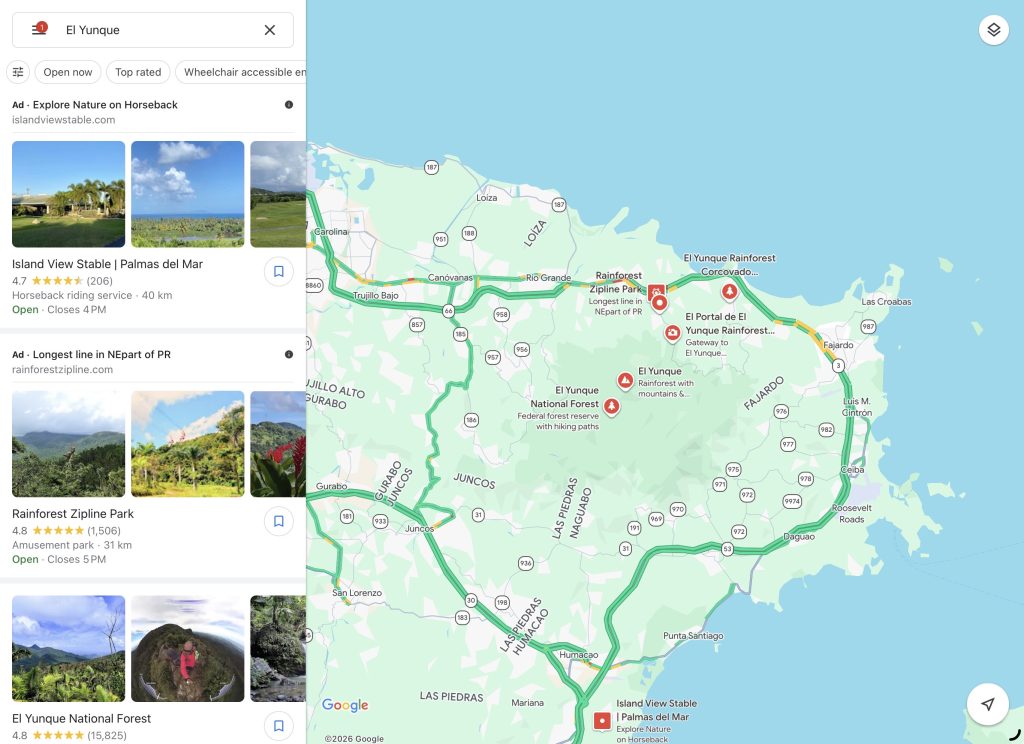Open the islandviewstable.com ad link
Image resolution: width=1024 pixels, height=744 pixels.
tap(63, 120)
